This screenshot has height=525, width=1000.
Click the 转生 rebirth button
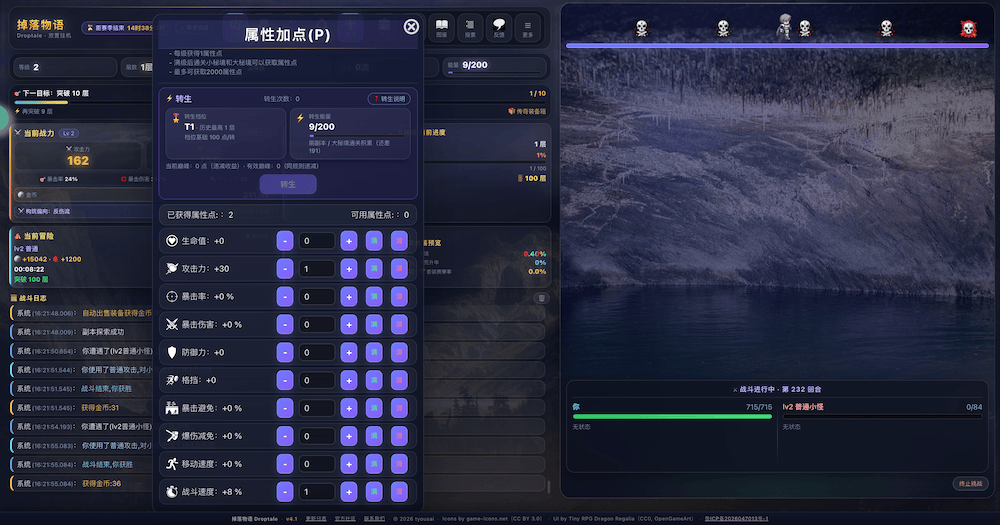click(288, 184)
